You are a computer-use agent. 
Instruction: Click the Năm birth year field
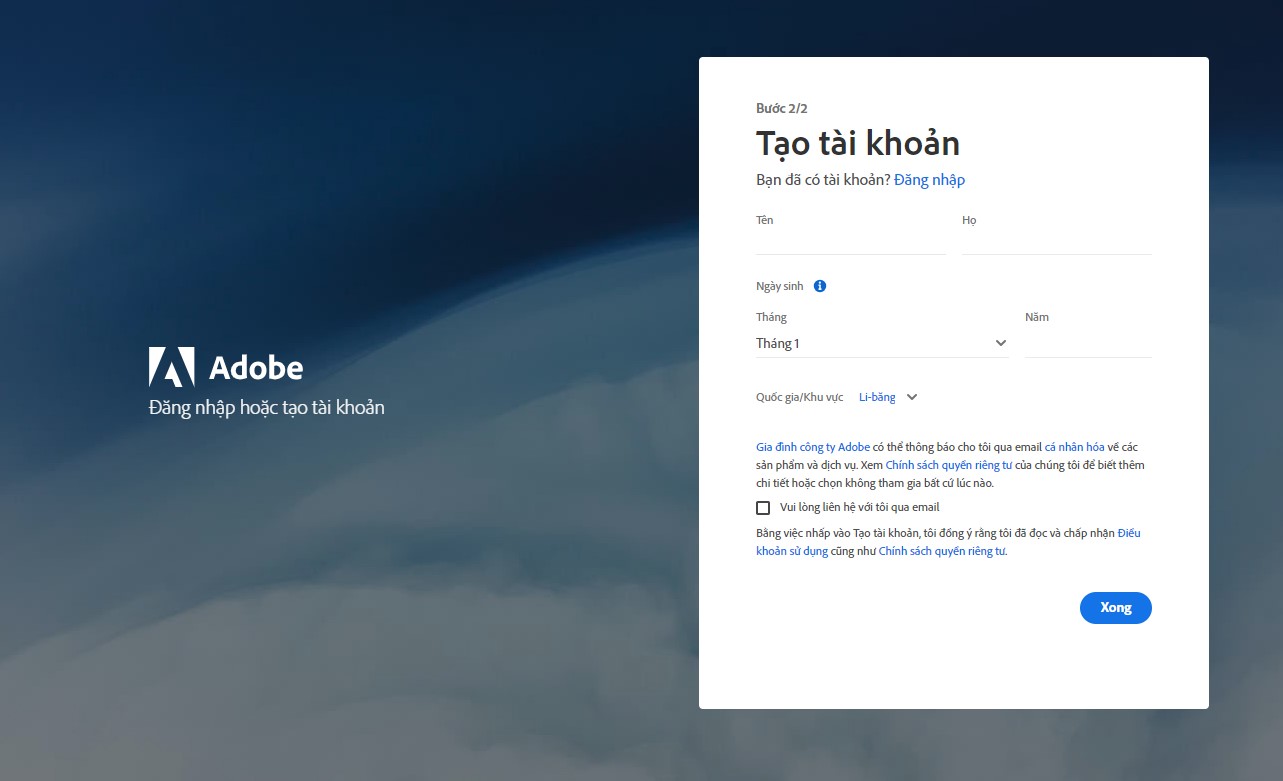click(x=1087, y=344)
